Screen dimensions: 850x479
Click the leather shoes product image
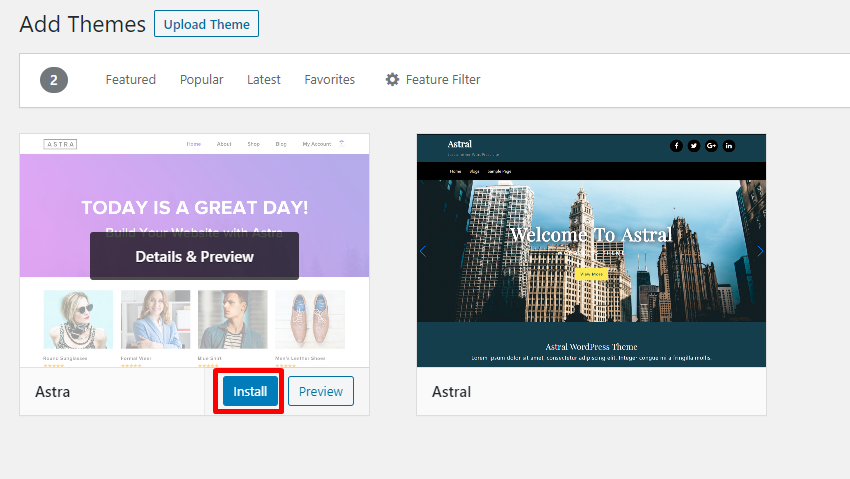click(x=310, y=319)
